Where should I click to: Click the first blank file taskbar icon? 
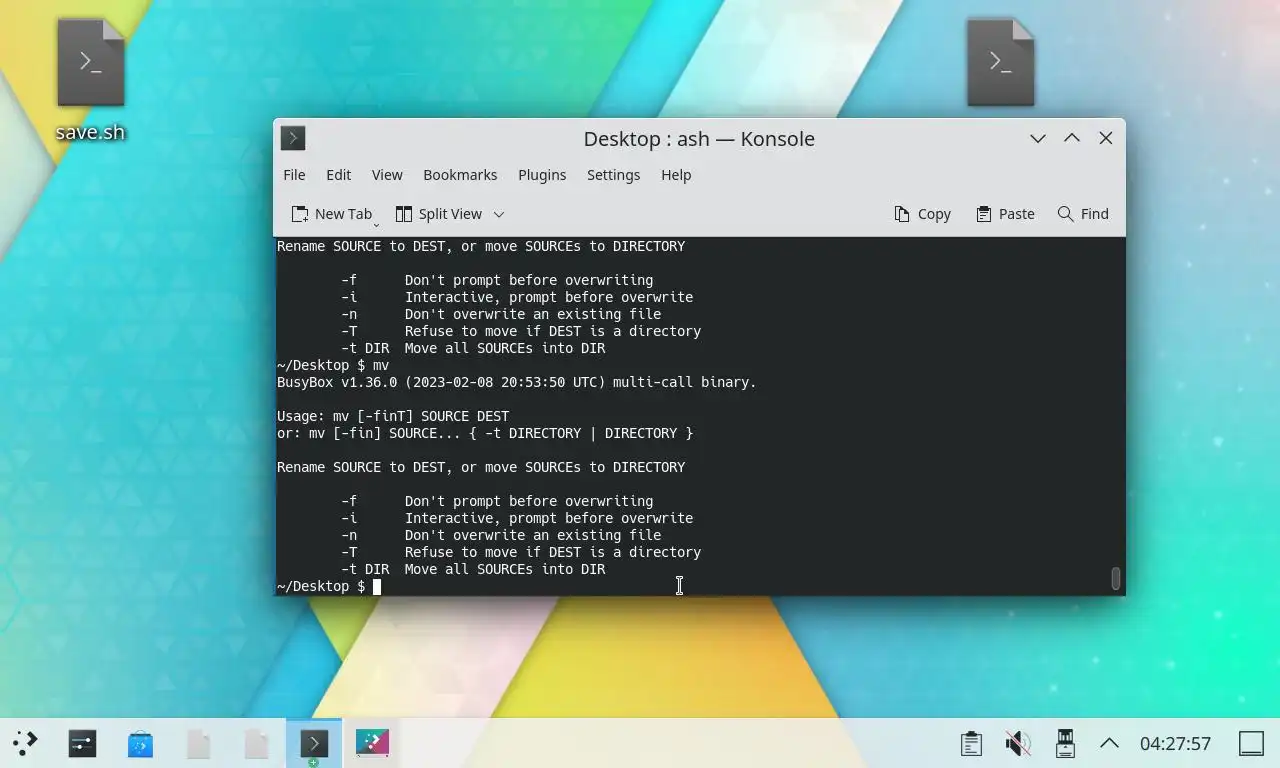pos(198,743)
